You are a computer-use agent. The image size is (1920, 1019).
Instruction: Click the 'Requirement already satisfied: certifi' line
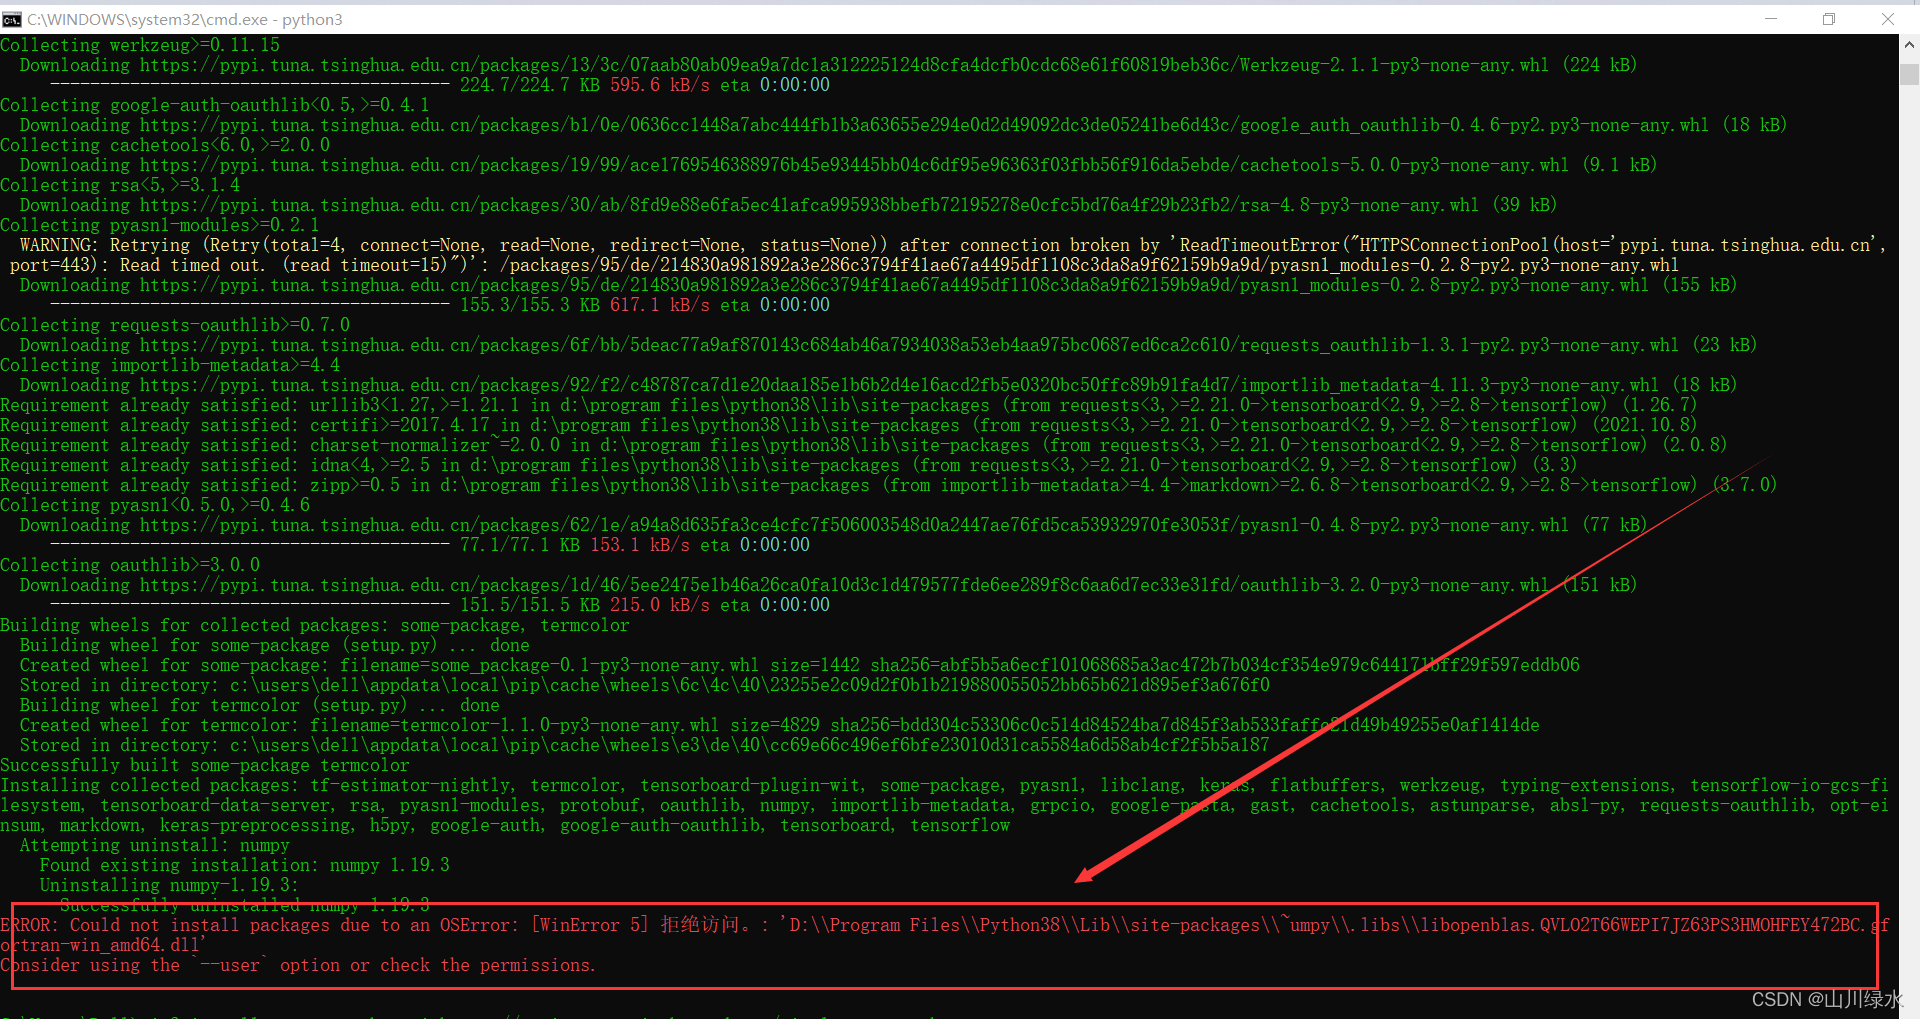pyautogui.click(x=848, y=425)
